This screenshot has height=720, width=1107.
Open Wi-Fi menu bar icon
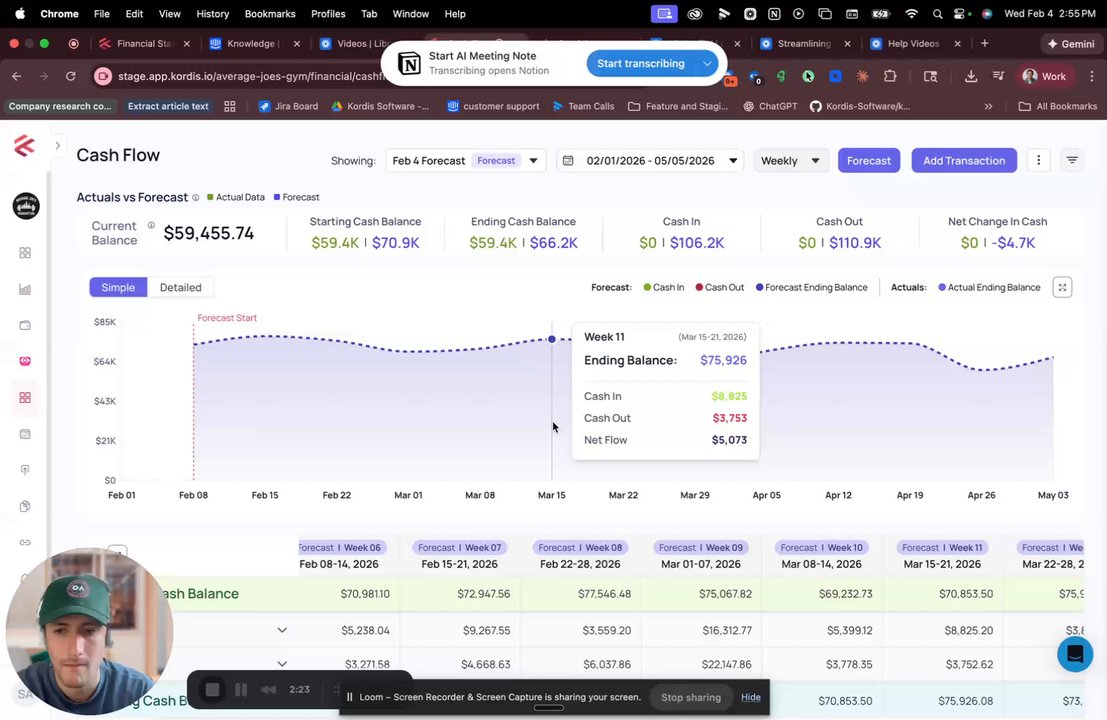click(911, 13)
